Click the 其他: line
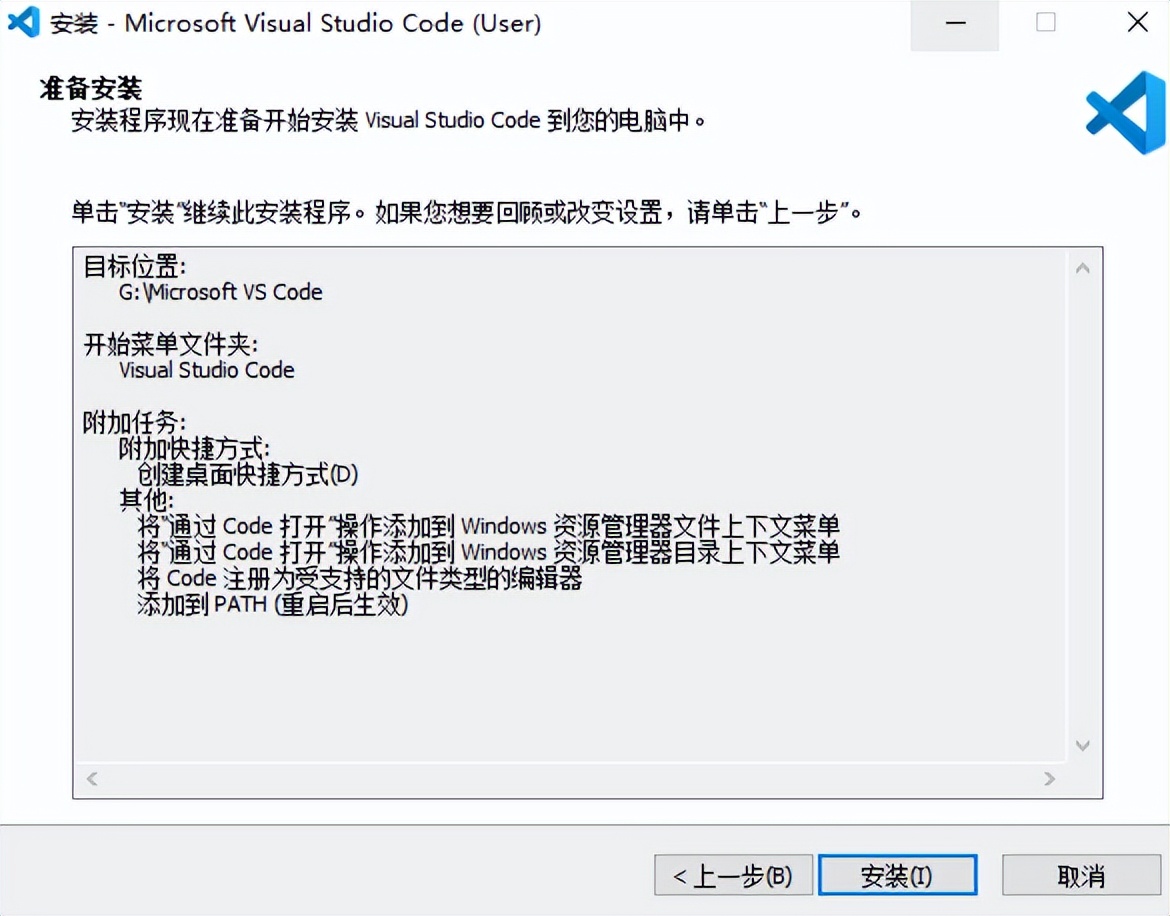The image size is (1170, 916). pos(147,500)
